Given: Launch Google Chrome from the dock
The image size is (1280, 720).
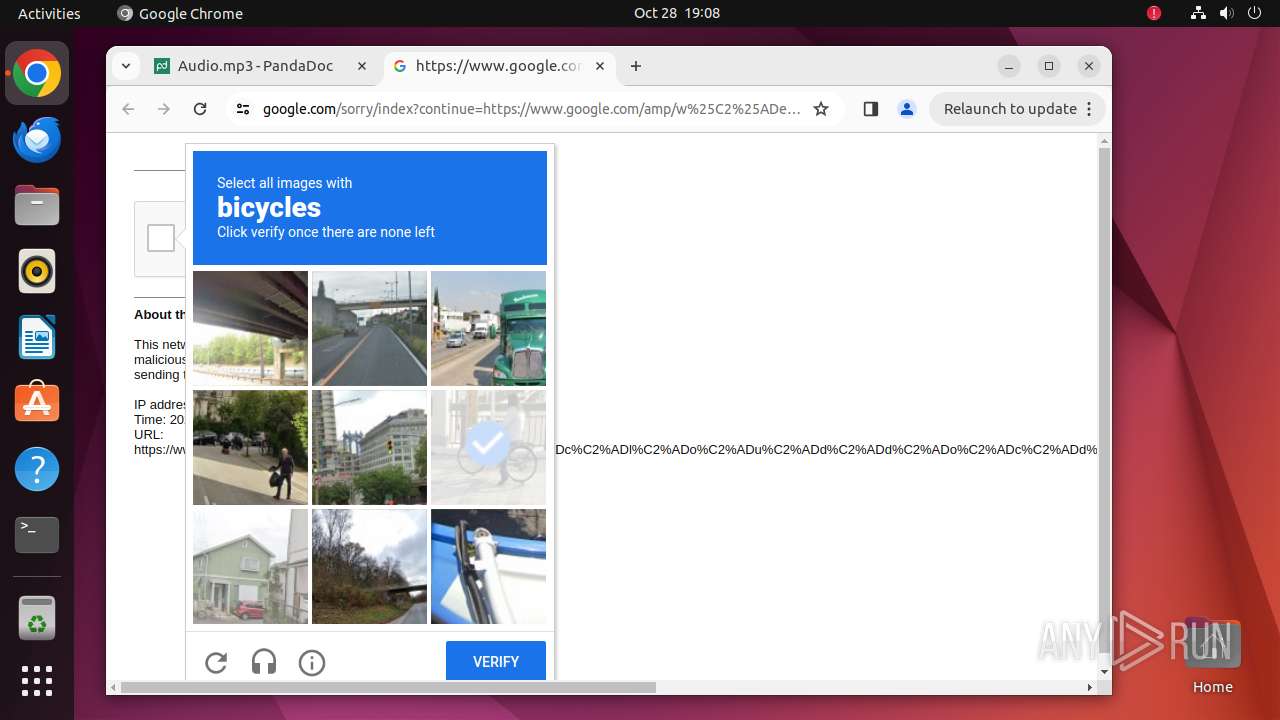Looking at the screenshot, I should point(37,74).
